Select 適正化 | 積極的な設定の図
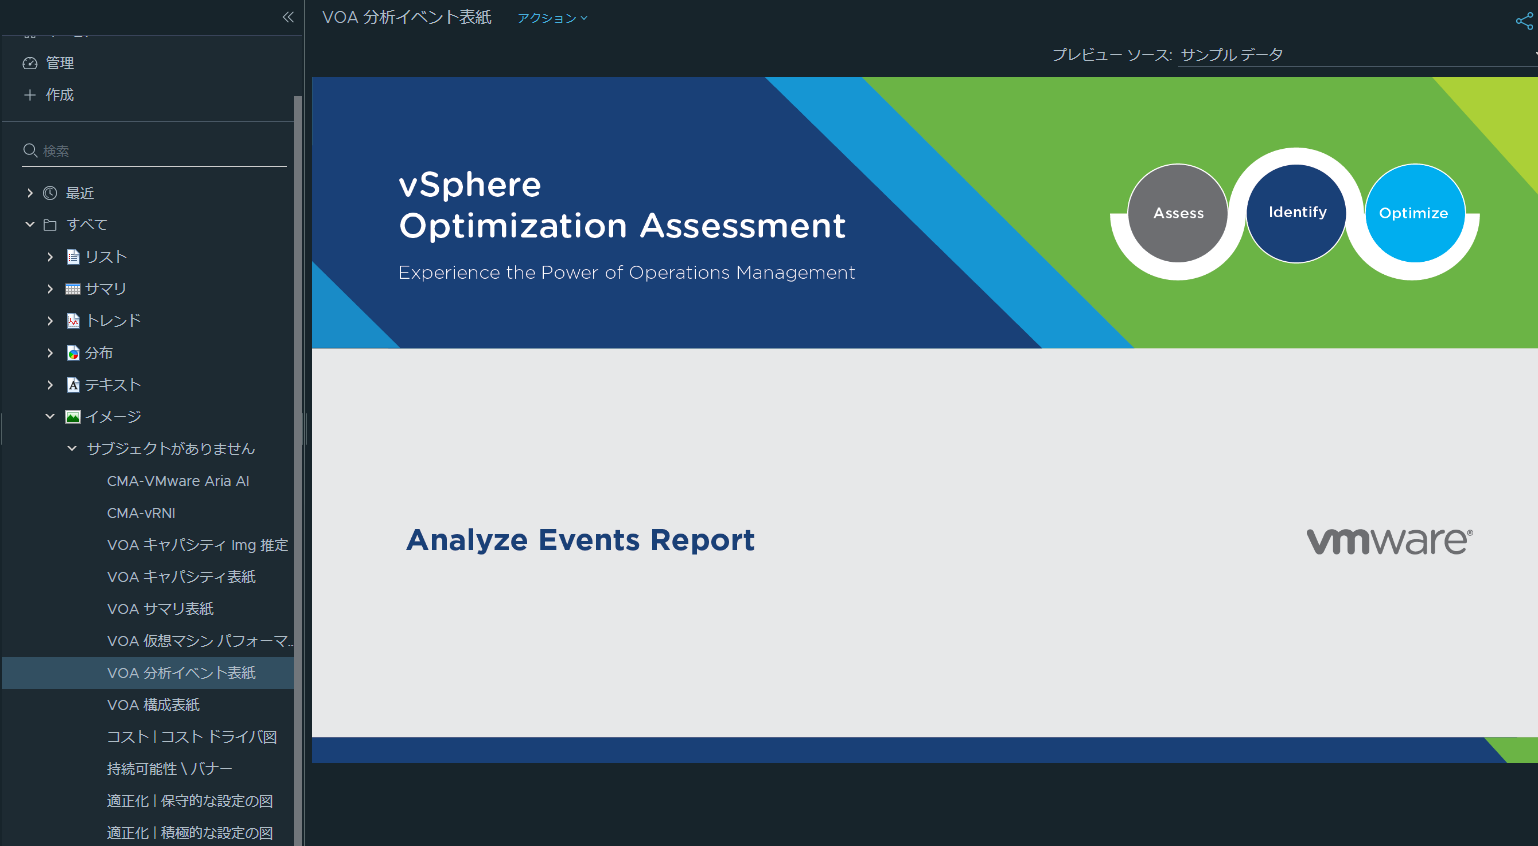The height and width of the screenshot is (846, 1538). 190,833
